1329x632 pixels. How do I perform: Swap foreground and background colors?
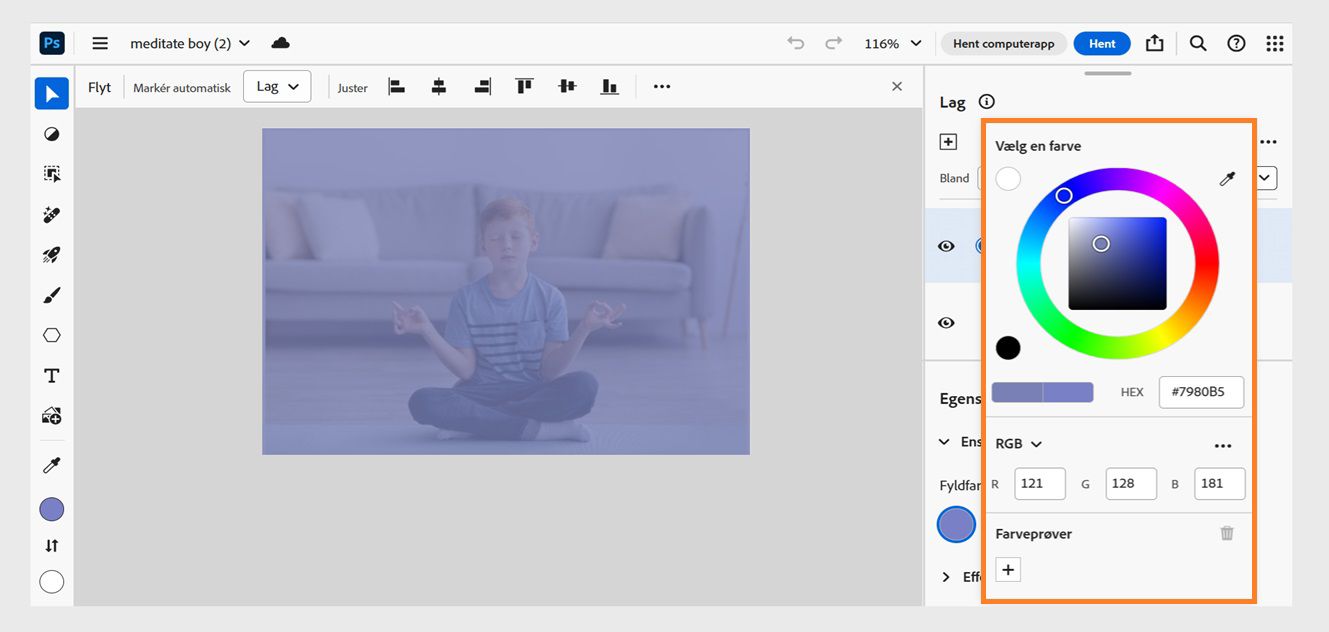pos(52,546)
